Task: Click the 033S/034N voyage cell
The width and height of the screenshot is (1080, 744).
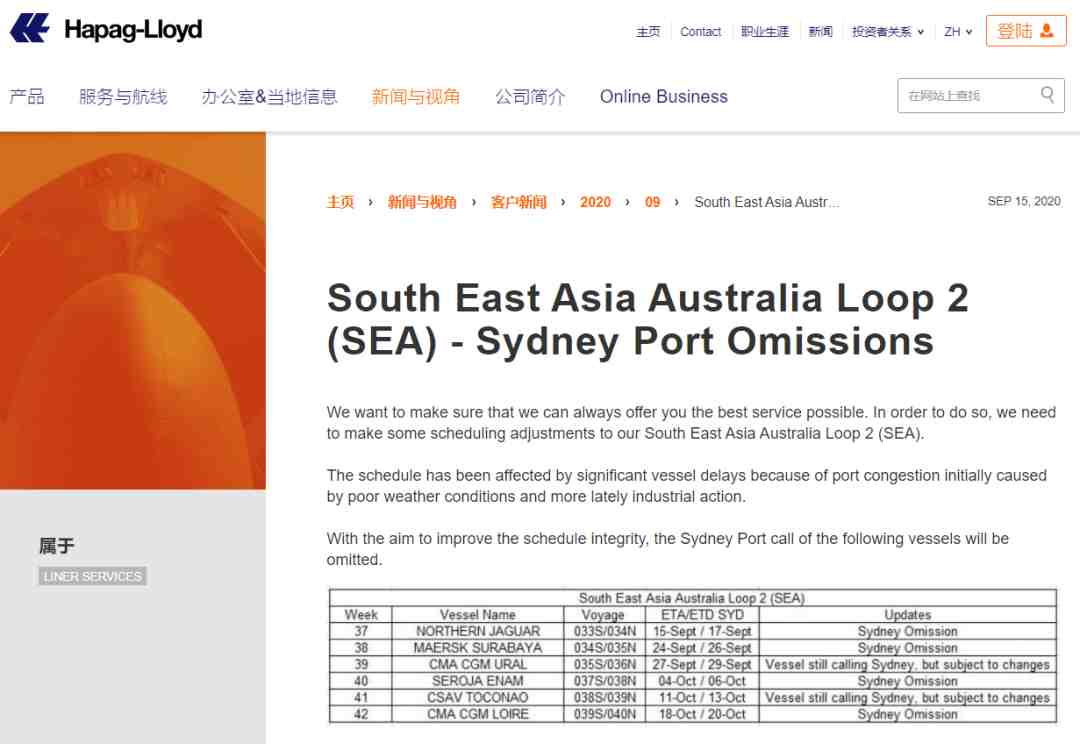Action: coord(605,631)
